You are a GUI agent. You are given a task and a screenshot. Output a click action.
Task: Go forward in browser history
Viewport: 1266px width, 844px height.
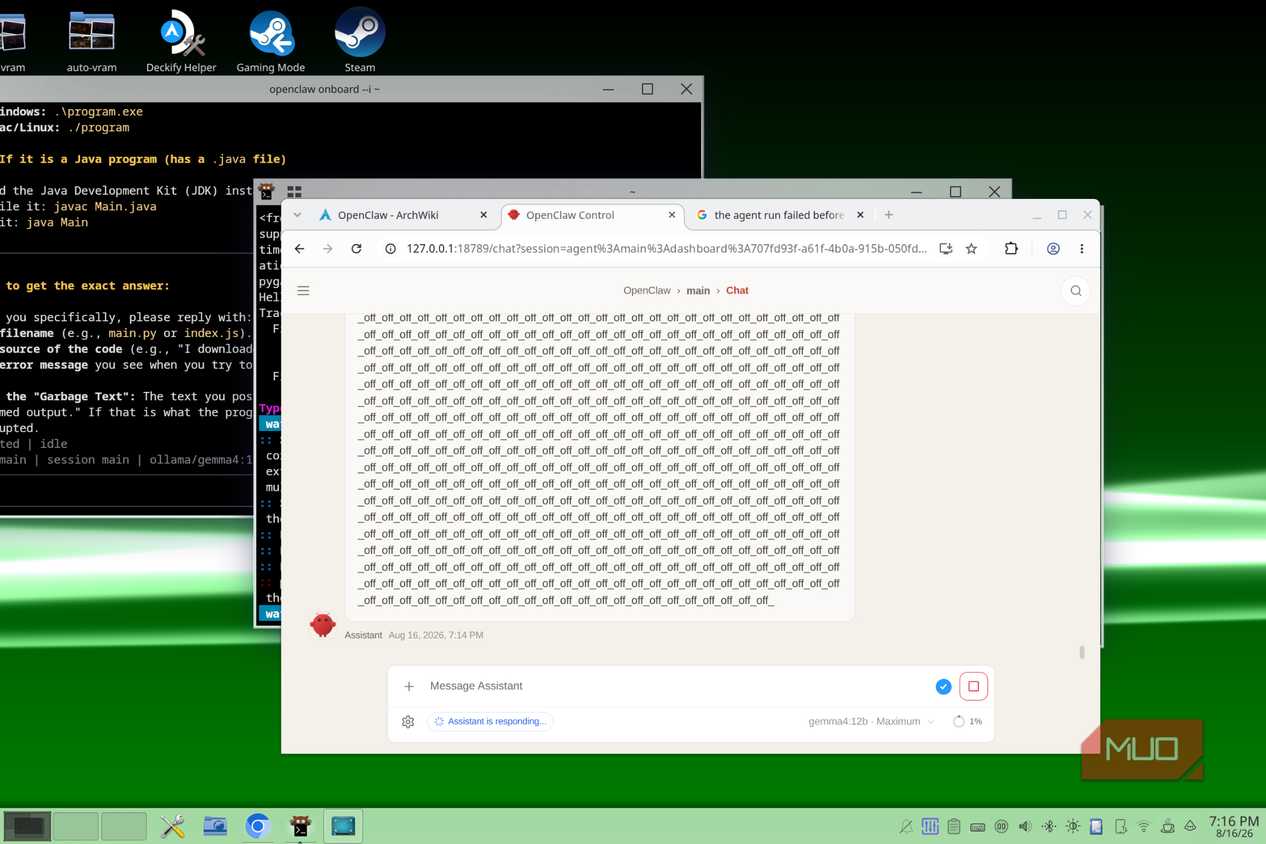pos(328,249)
